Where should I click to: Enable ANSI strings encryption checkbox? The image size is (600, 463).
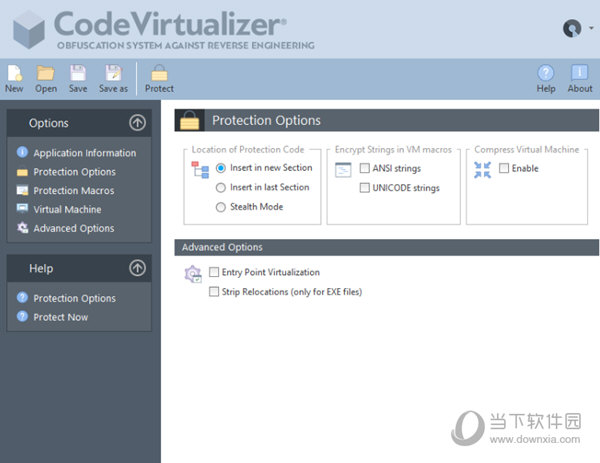(365, 168)
